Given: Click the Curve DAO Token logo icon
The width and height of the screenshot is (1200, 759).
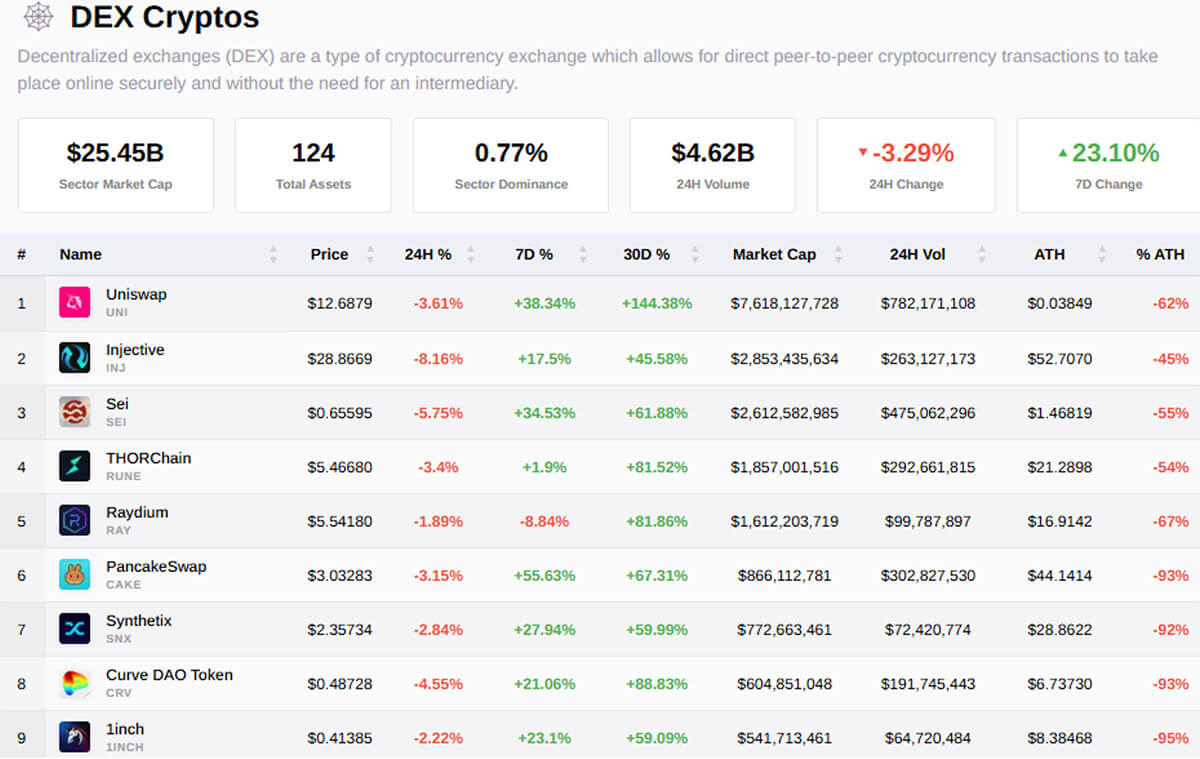Looking at the screenshot, I should point(74,684).
